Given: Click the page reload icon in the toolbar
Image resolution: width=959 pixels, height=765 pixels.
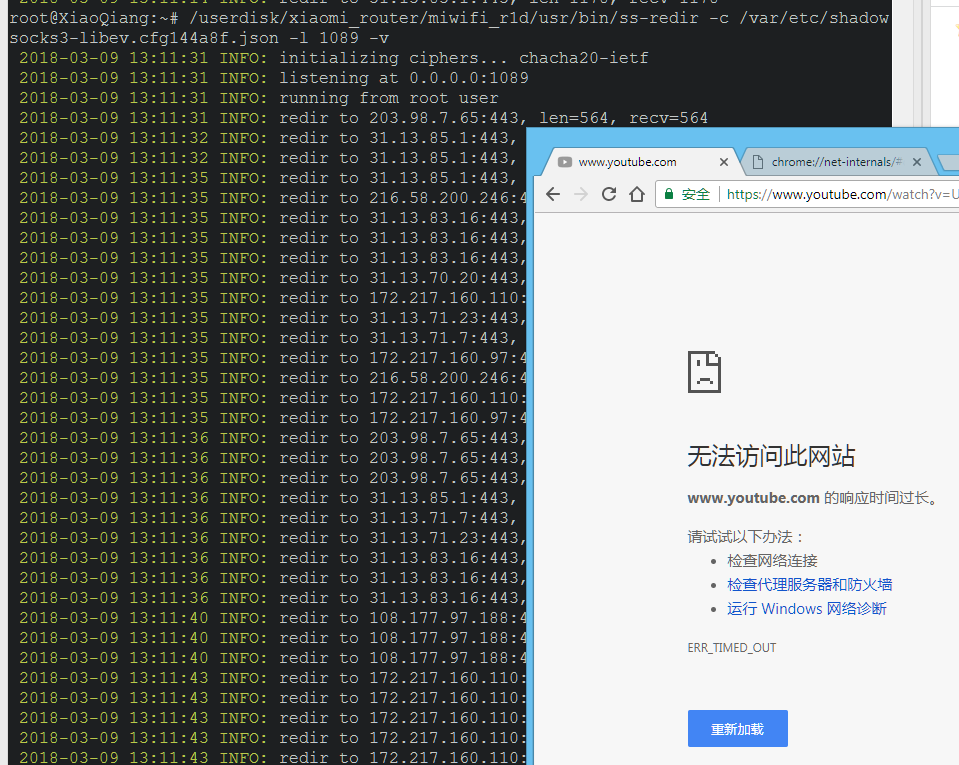Looking at the screenshot, I should click(x=608, y=194).
